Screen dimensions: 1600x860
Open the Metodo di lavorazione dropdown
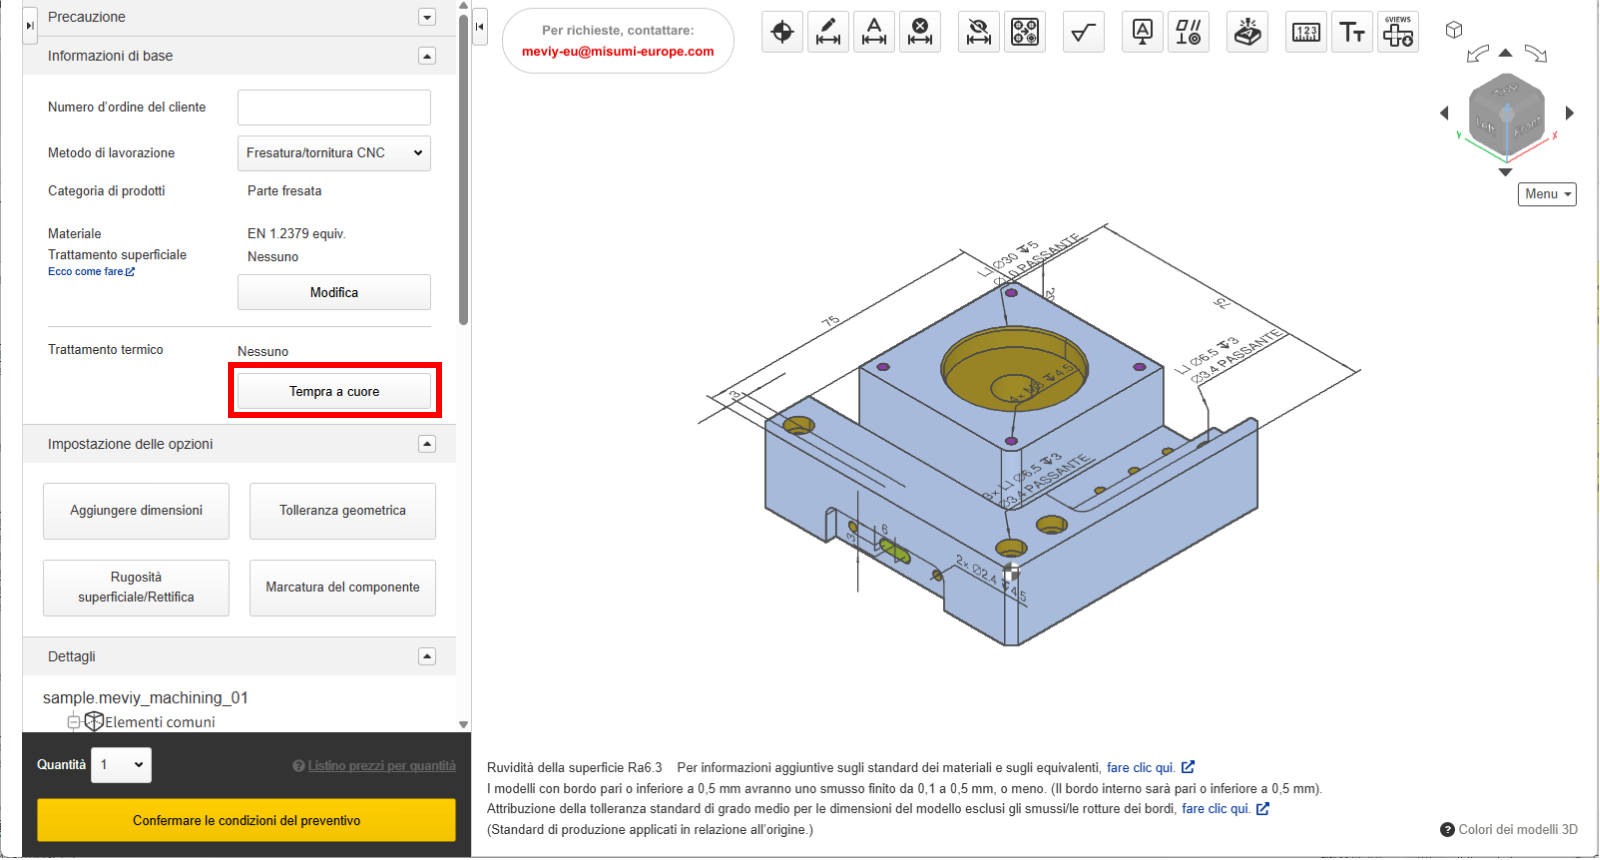(x=334, y=153)
